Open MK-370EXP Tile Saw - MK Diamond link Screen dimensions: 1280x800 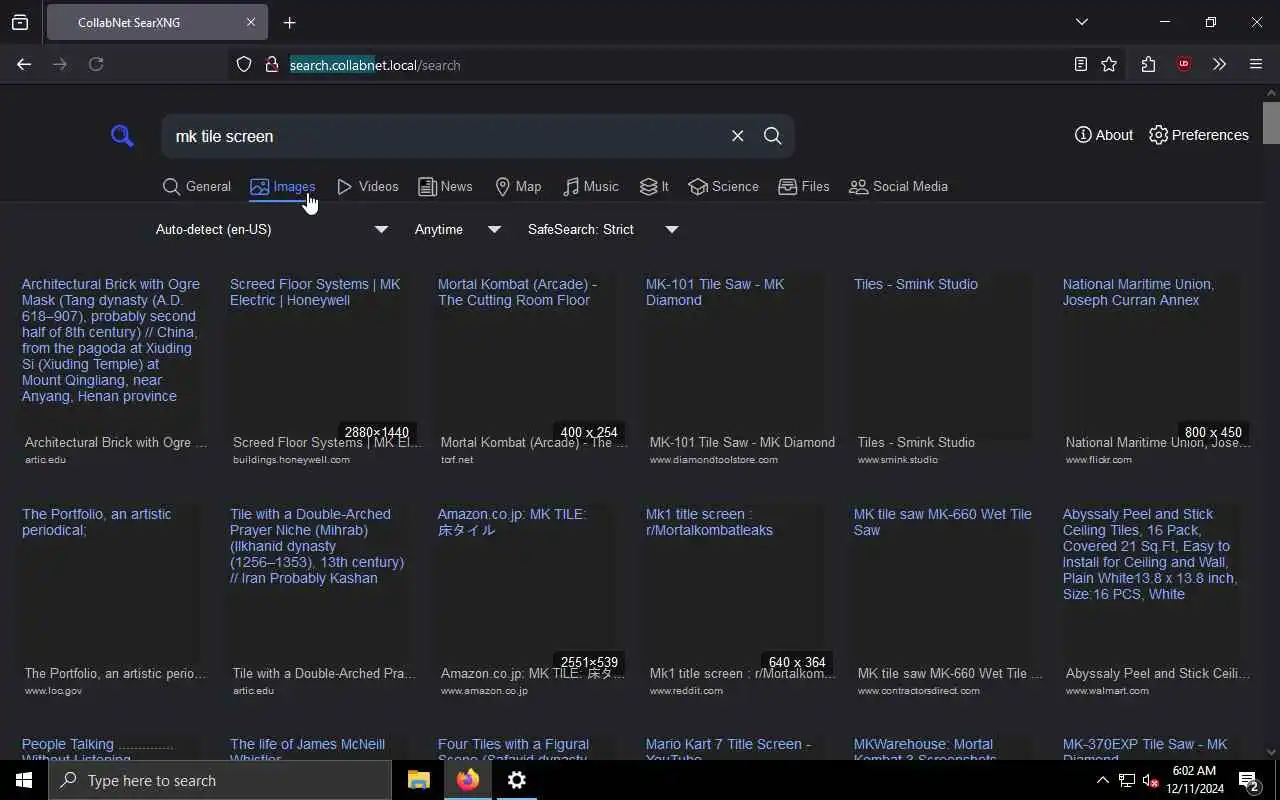coord(1145,748)
